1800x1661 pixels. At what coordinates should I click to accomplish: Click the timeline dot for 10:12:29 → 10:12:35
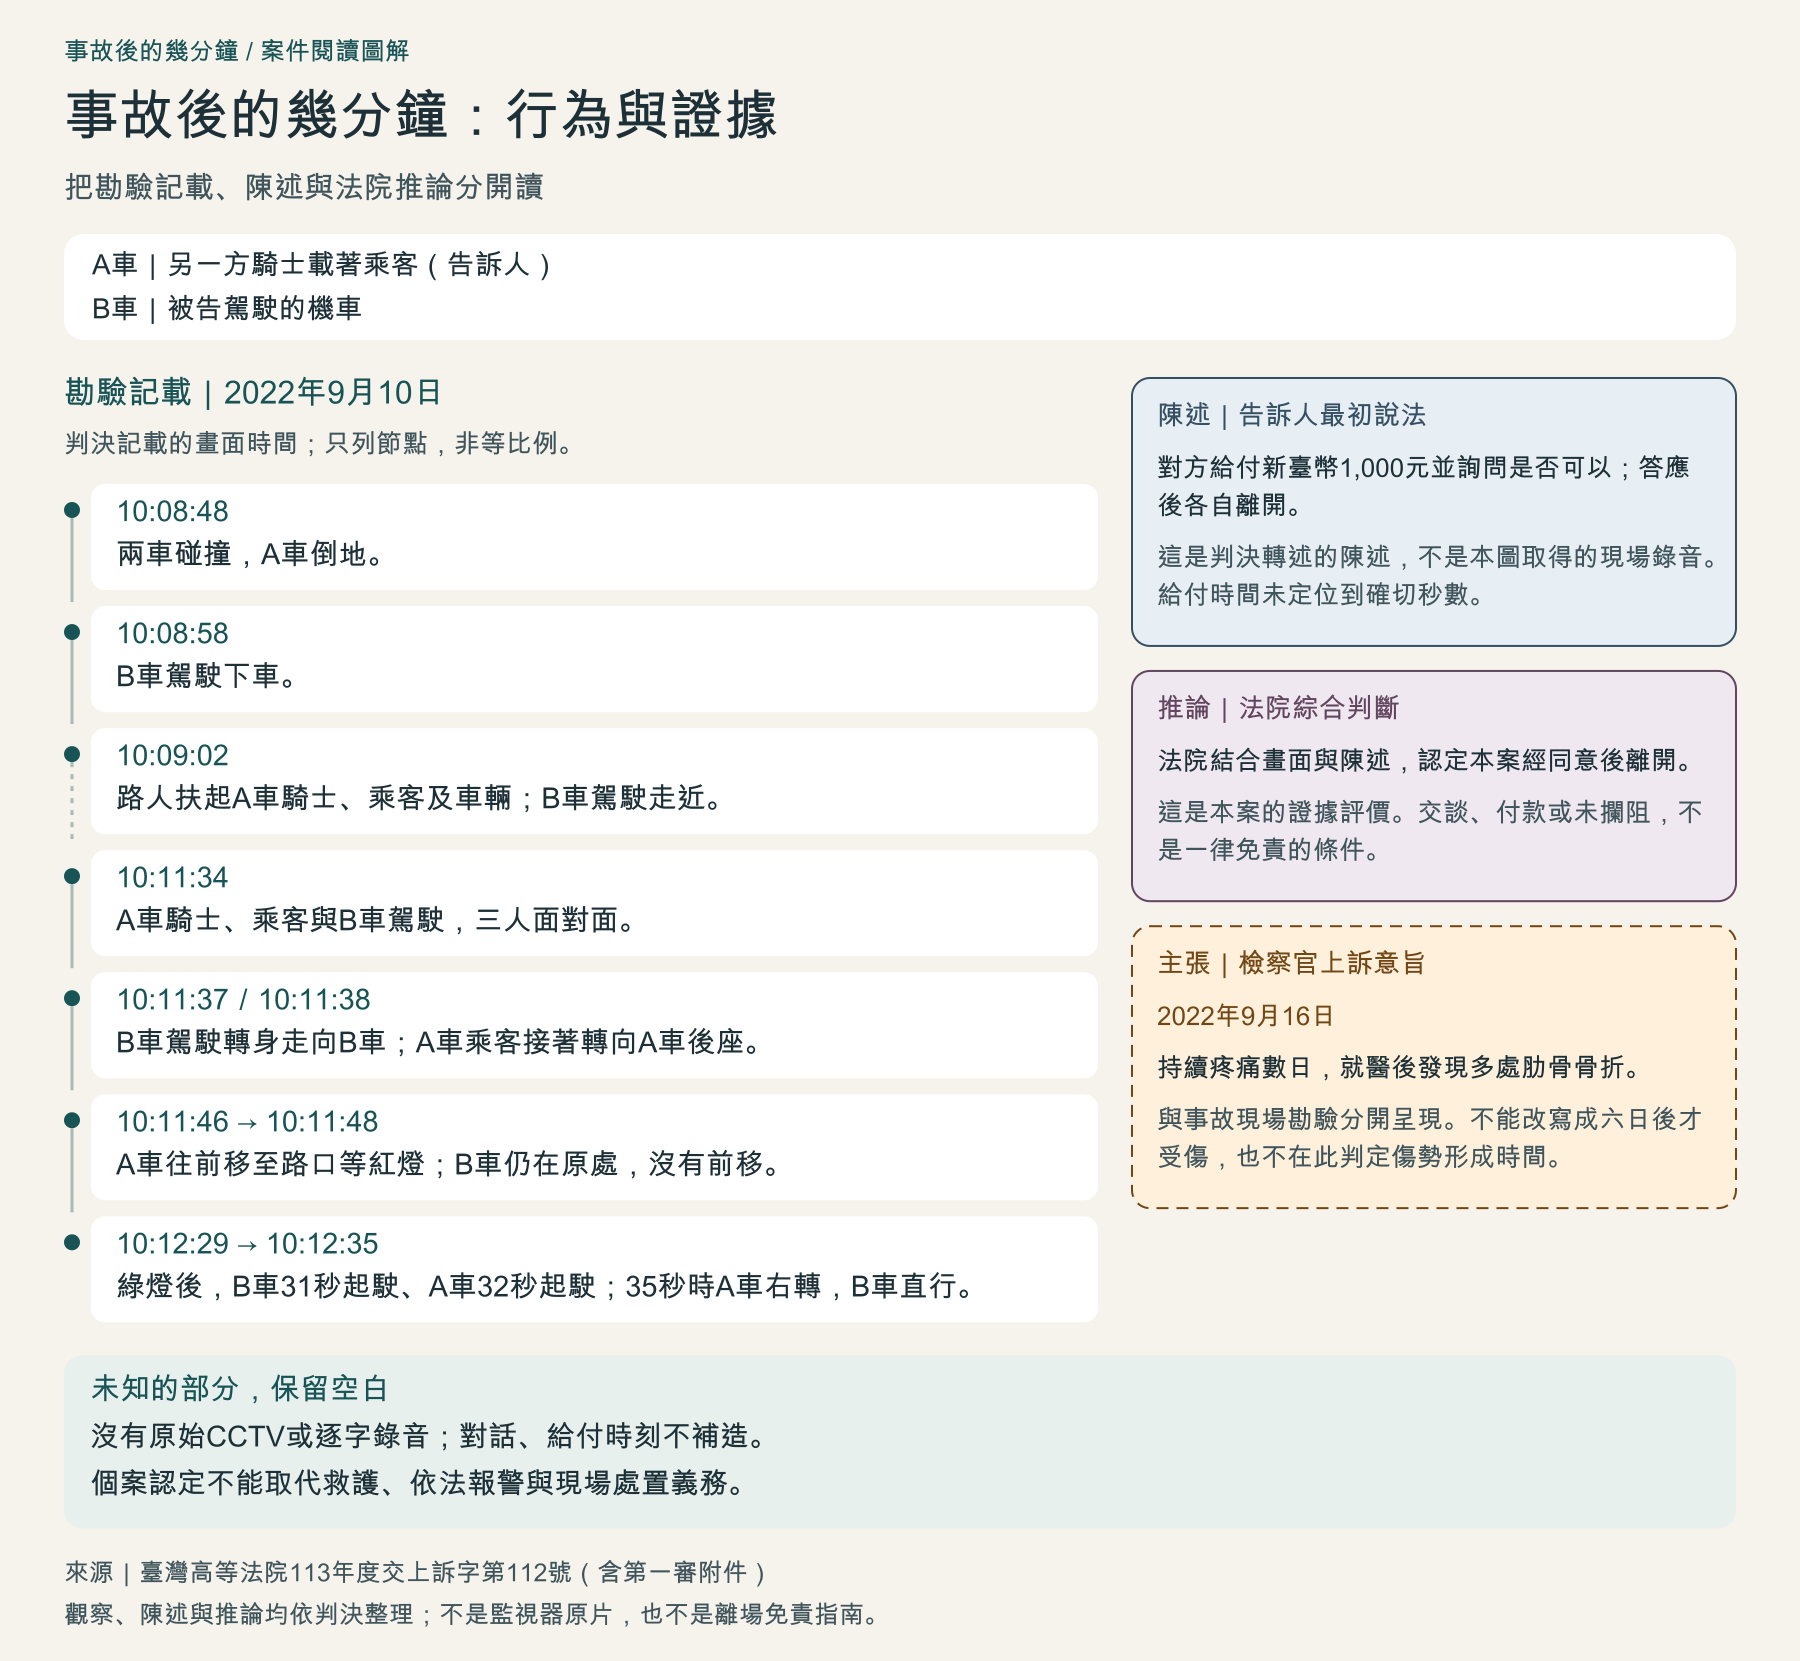(72, 1242)
